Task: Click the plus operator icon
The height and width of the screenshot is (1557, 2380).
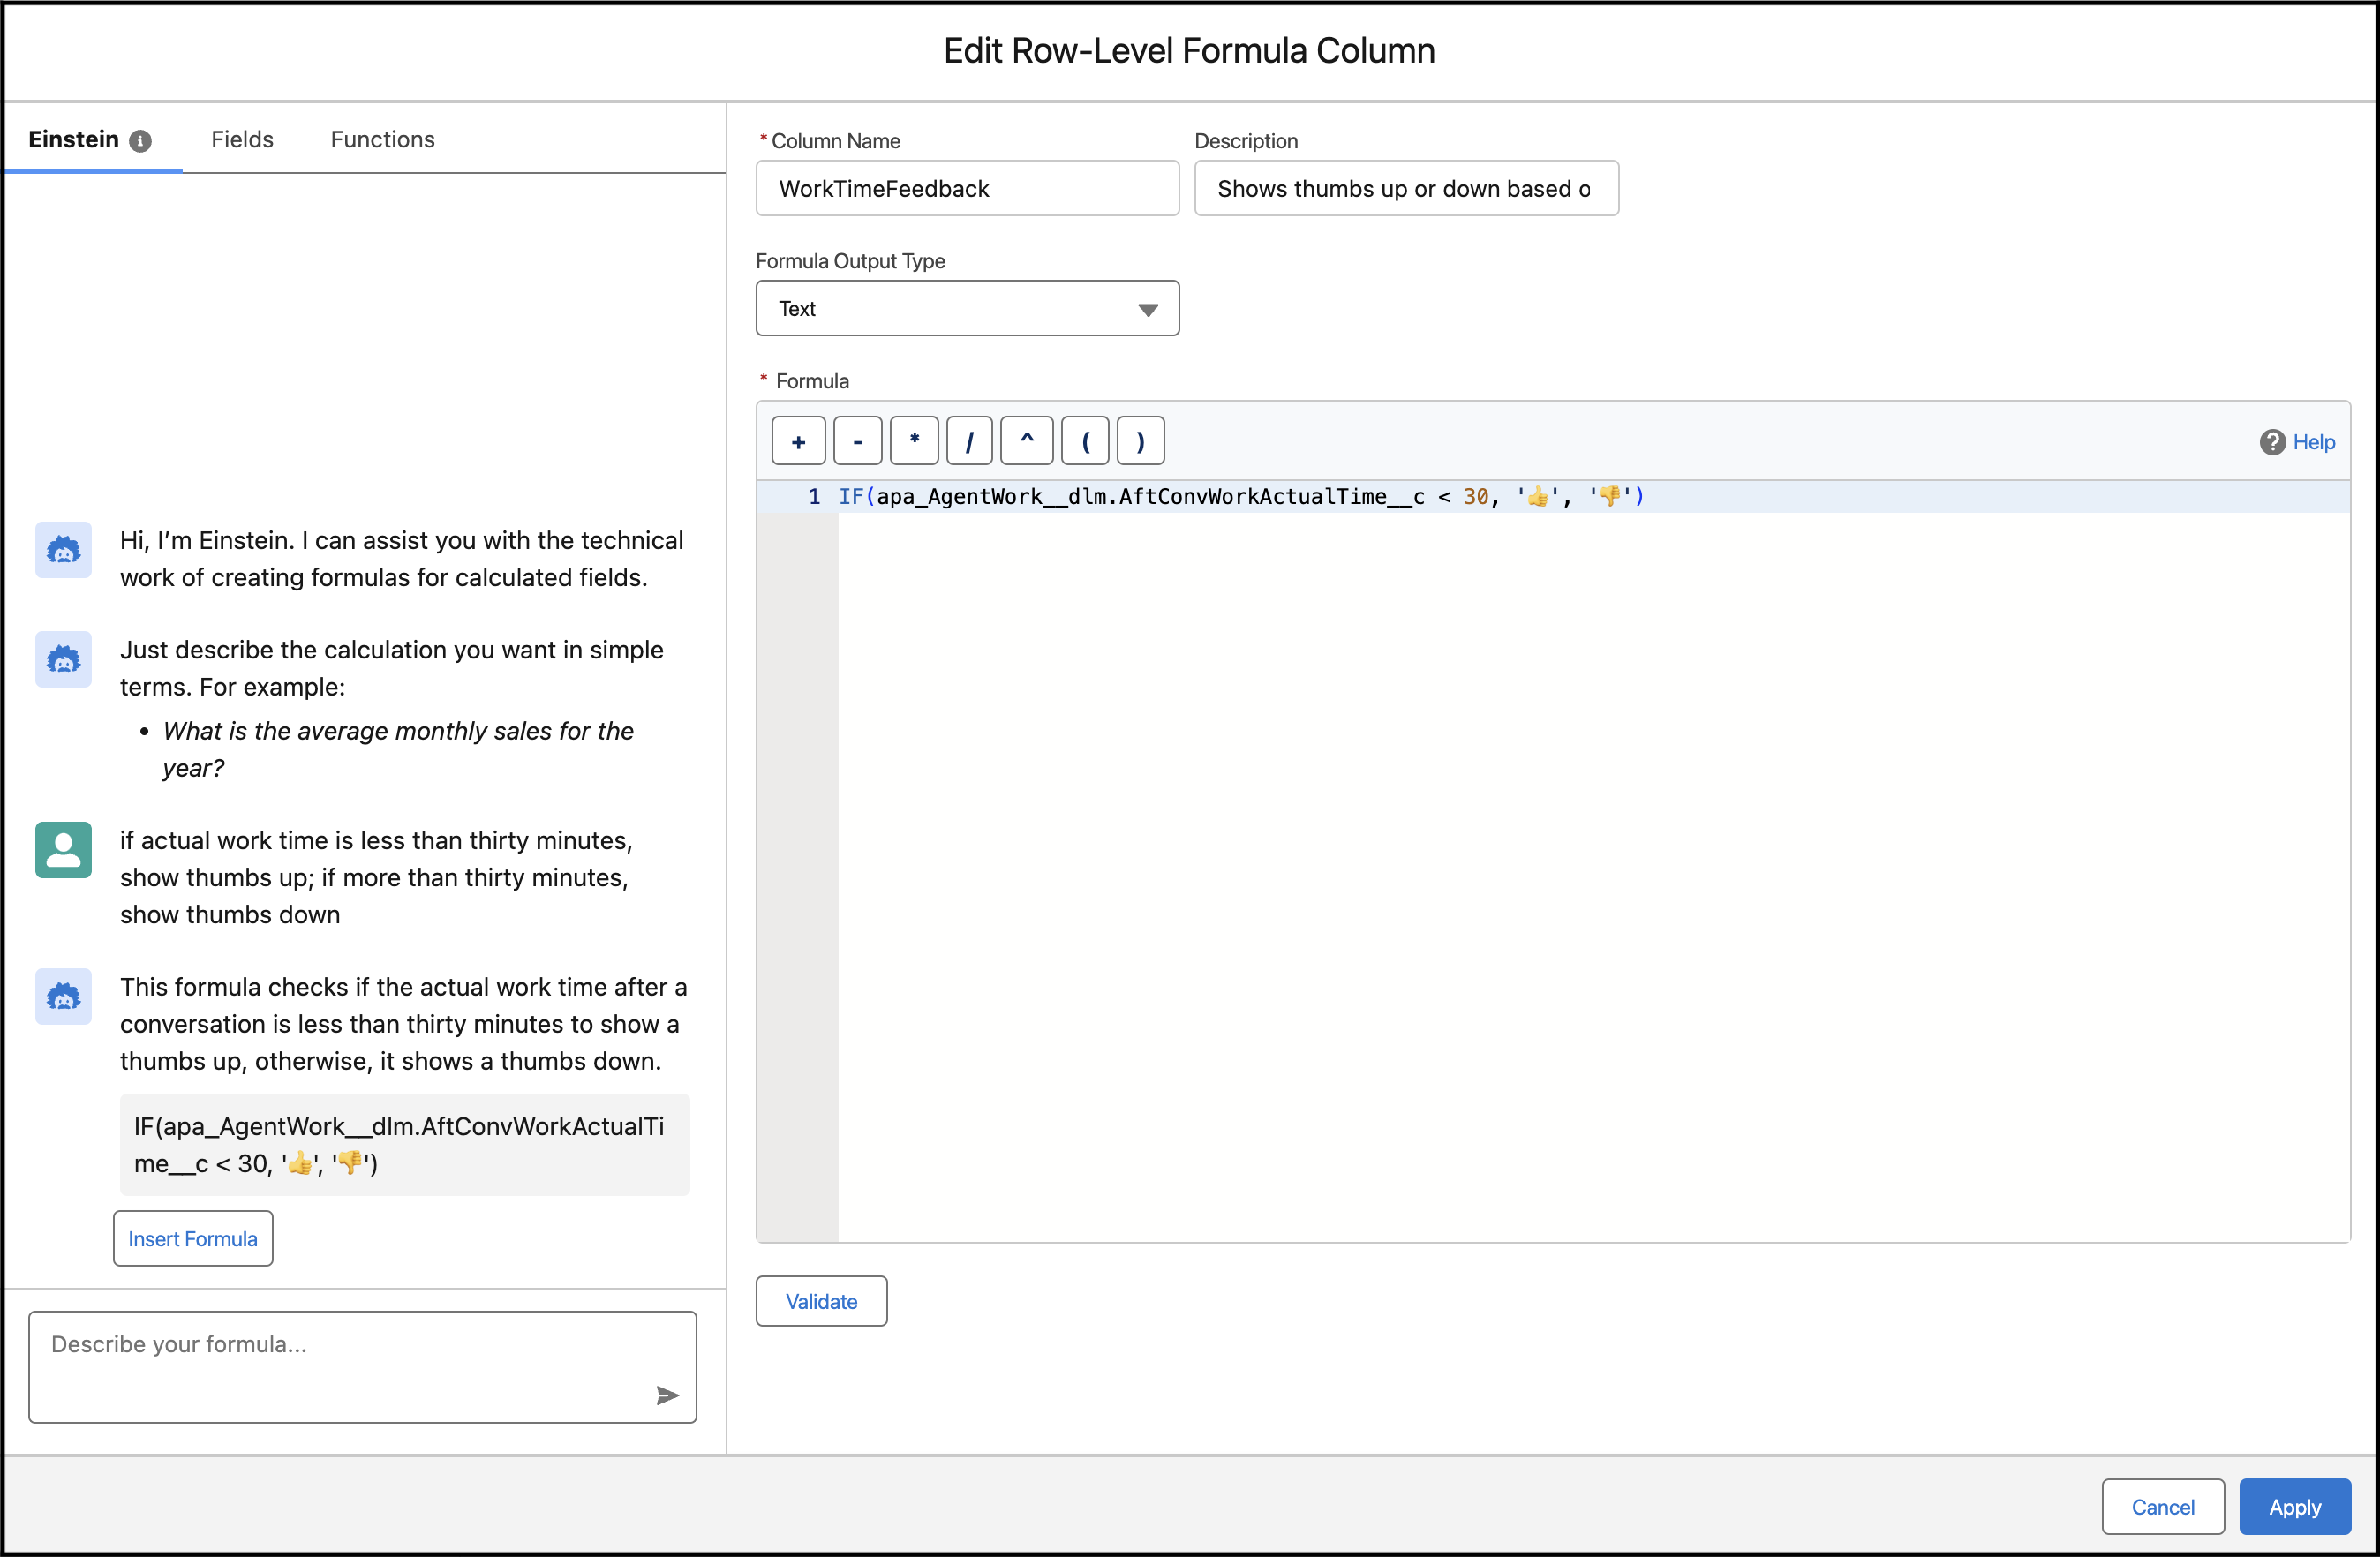Action: coord(798,440)
